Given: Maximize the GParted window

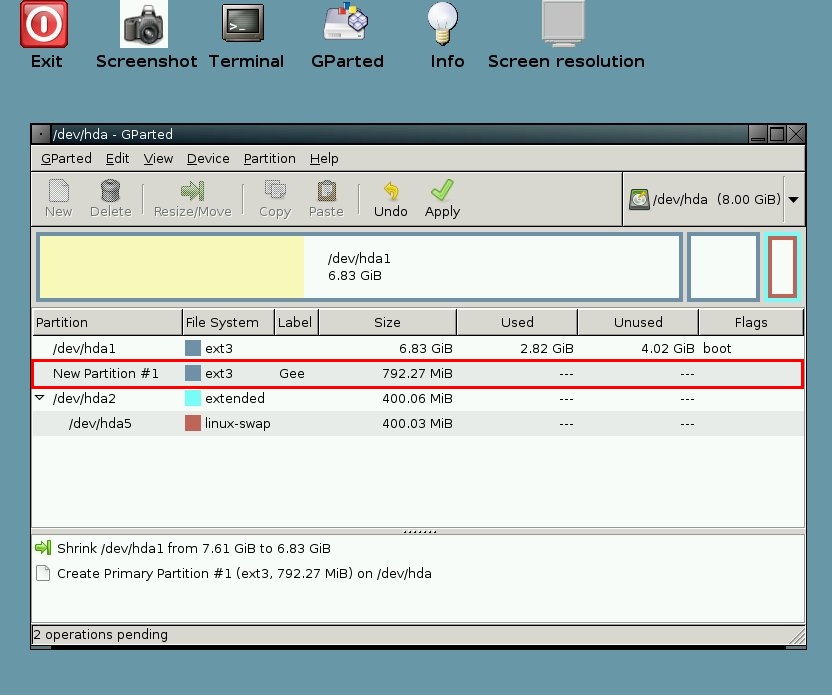Looking at the screenshot, I should click(777, 134).
